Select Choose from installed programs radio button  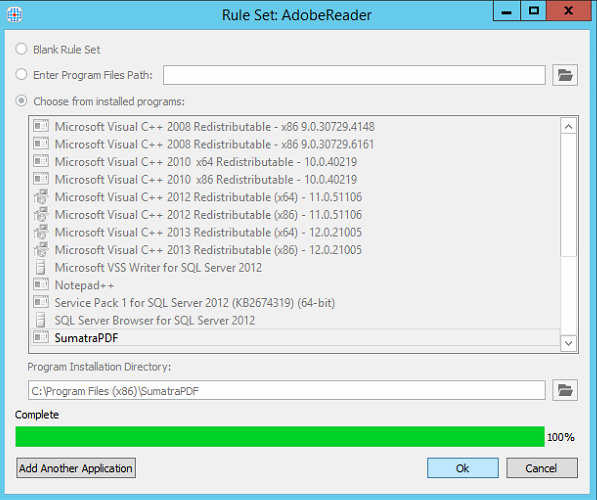pyautogui.click(x=21, y=101)
